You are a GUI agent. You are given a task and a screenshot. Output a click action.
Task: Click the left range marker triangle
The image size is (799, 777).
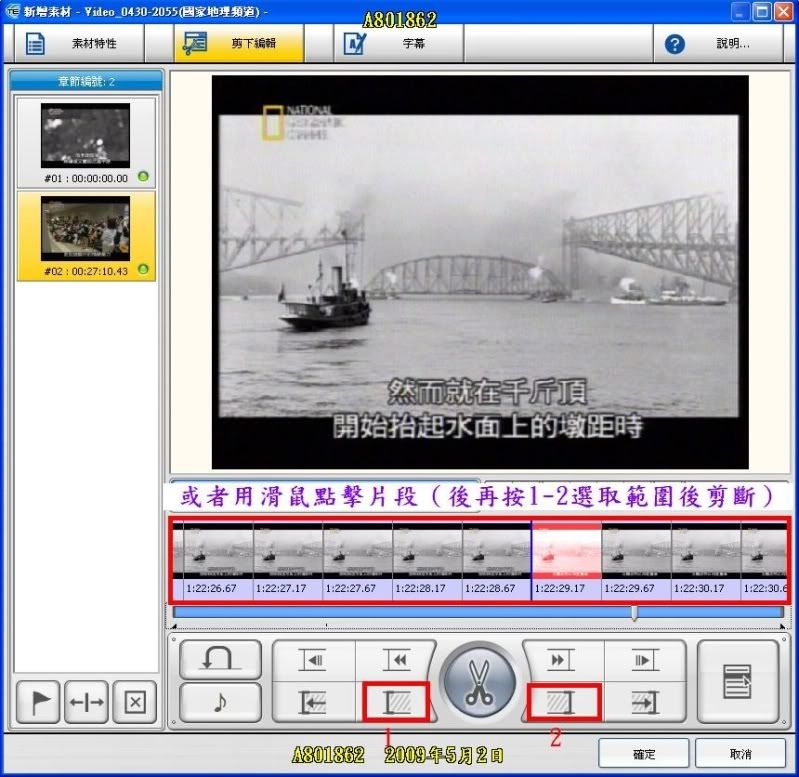pos(174,626)
